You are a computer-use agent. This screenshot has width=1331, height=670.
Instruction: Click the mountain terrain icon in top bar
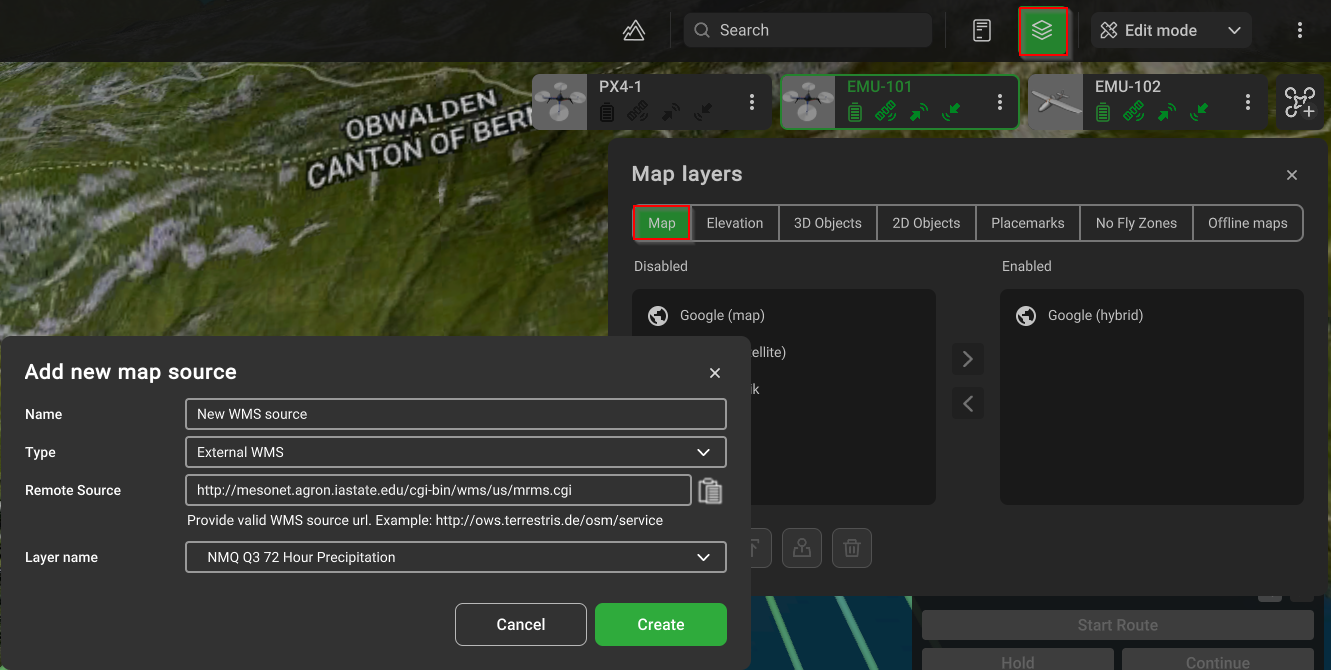click(633, 31)
